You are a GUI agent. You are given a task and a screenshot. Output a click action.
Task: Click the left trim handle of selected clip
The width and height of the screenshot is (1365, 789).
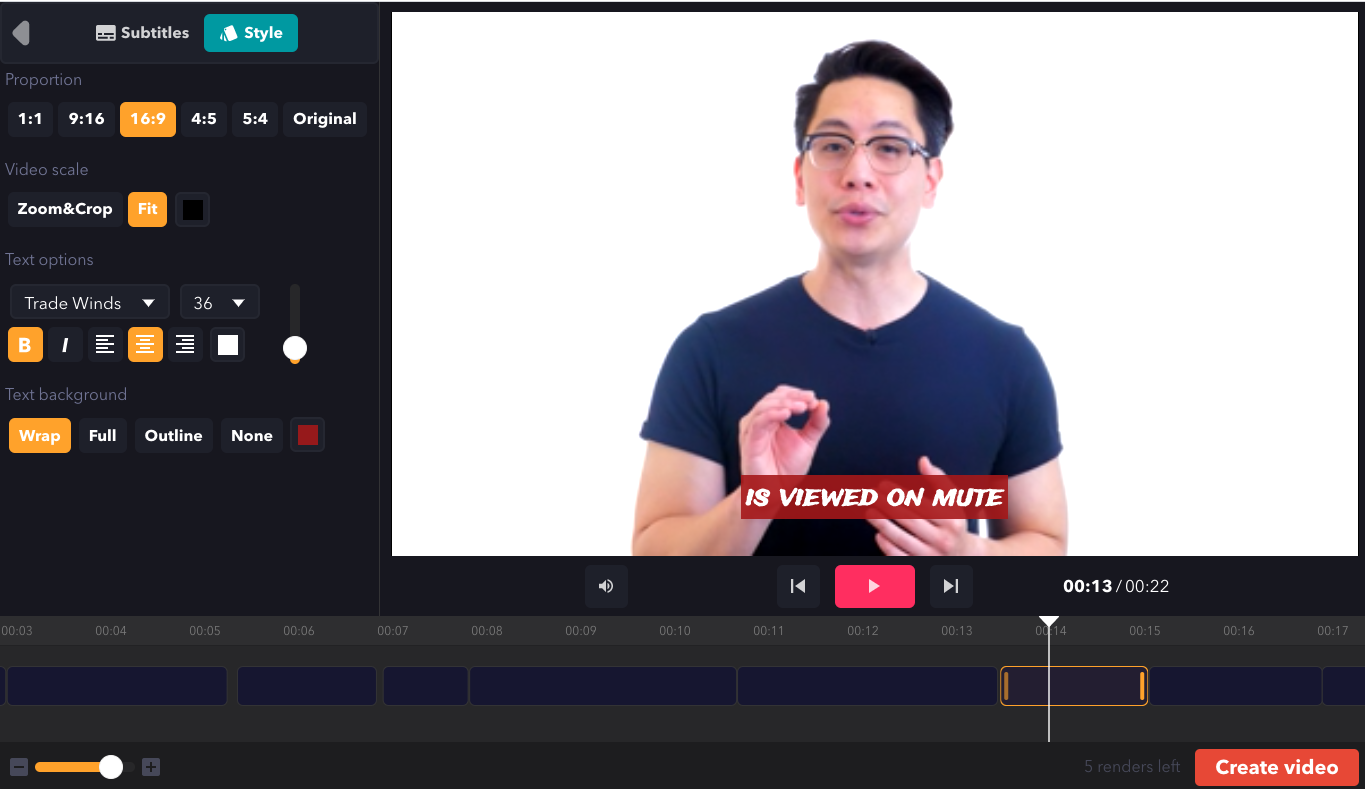pos(1006,686)
